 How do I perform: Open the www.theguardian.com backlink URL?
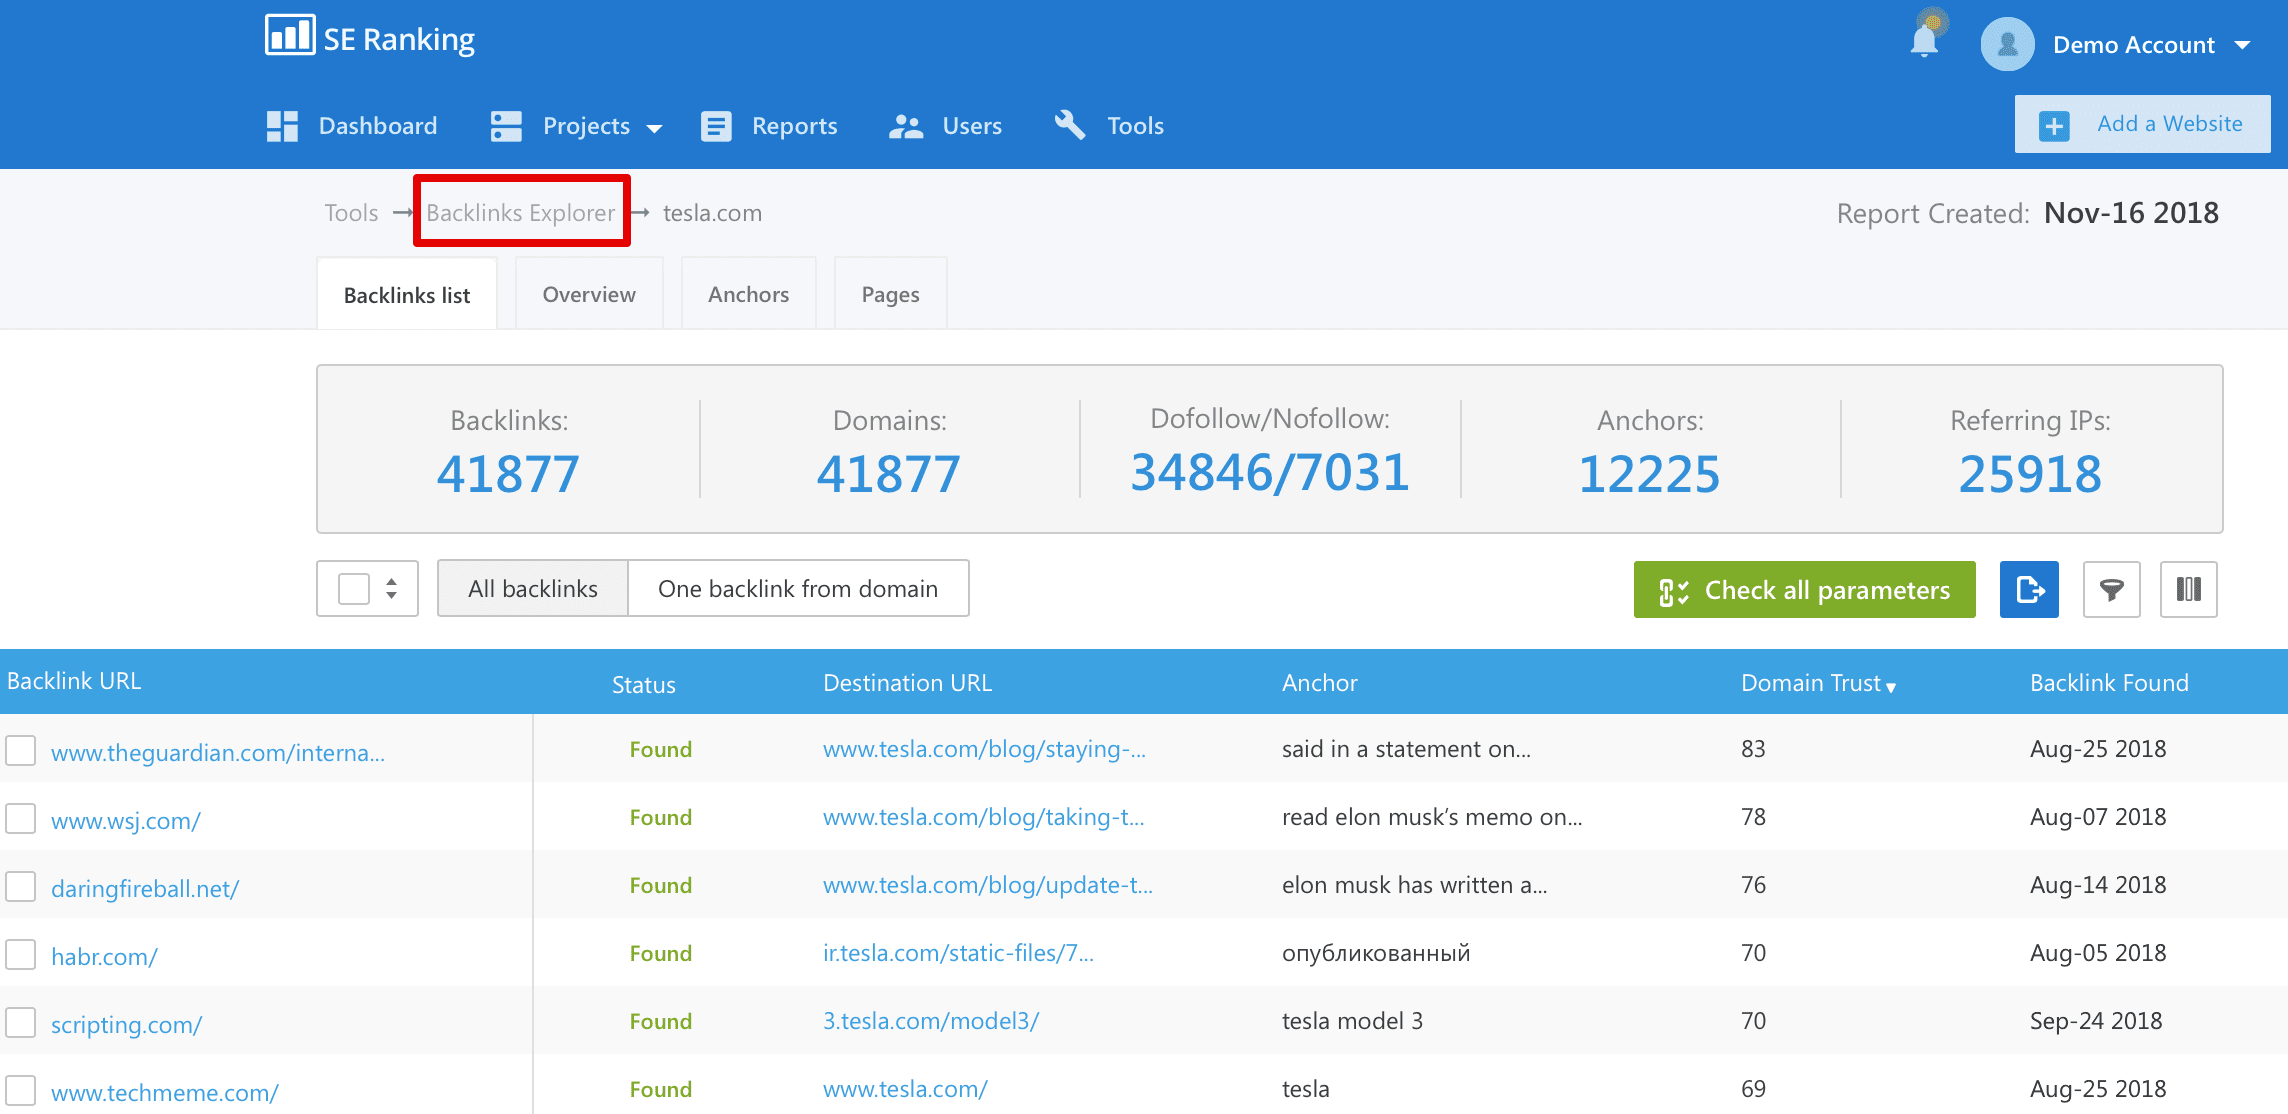click(218, 752)
